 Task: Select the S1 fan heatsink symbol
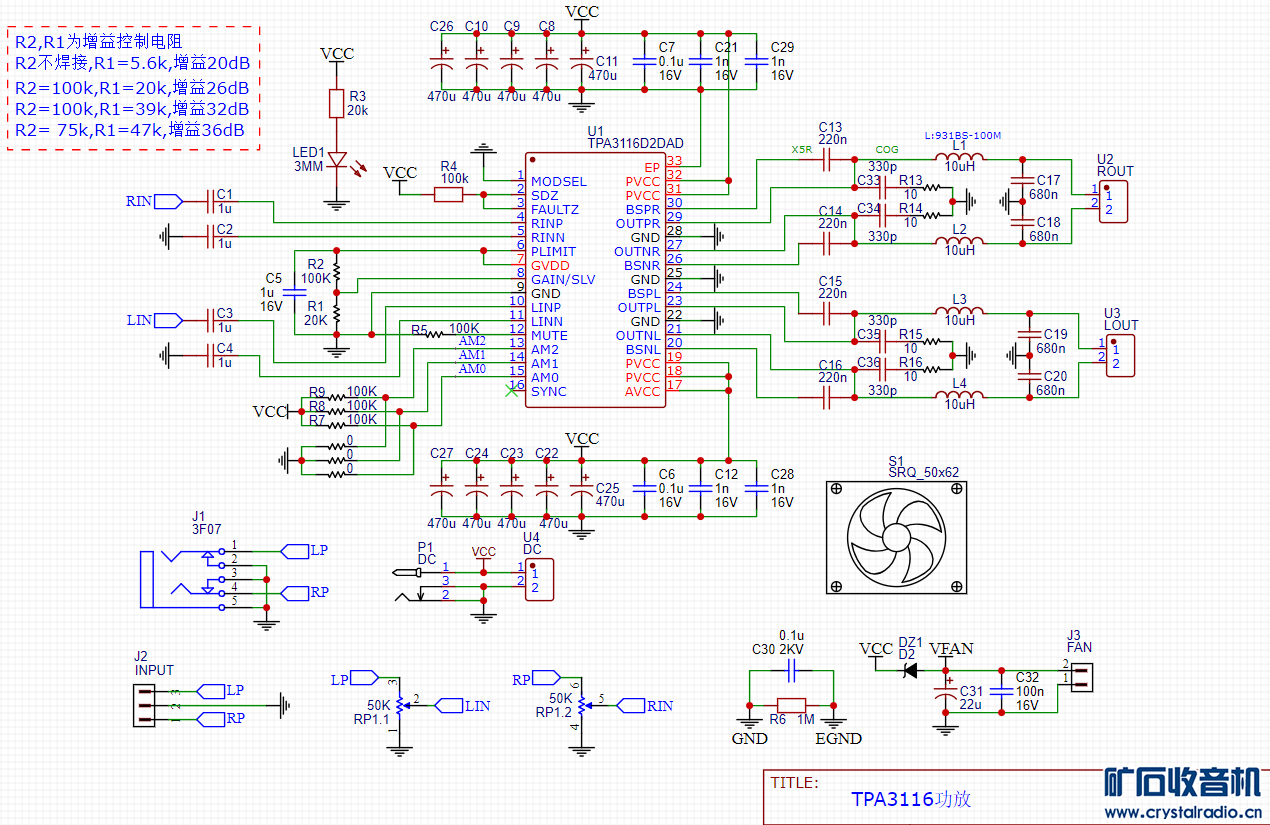click(x=897, y=537)
